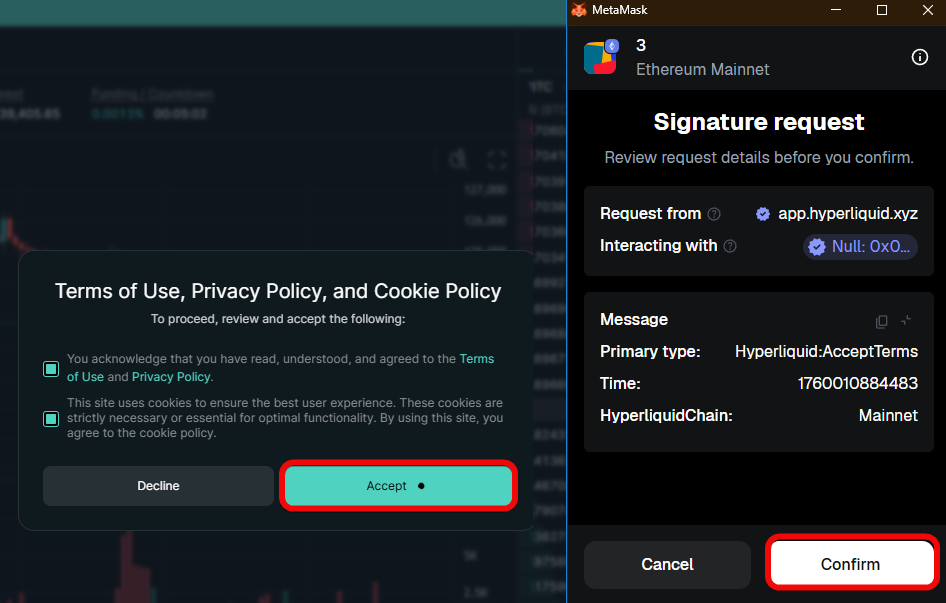This screenshot has width=946, height=603.
Task: Open the Privacy Policy link
Action: point(171,377)
